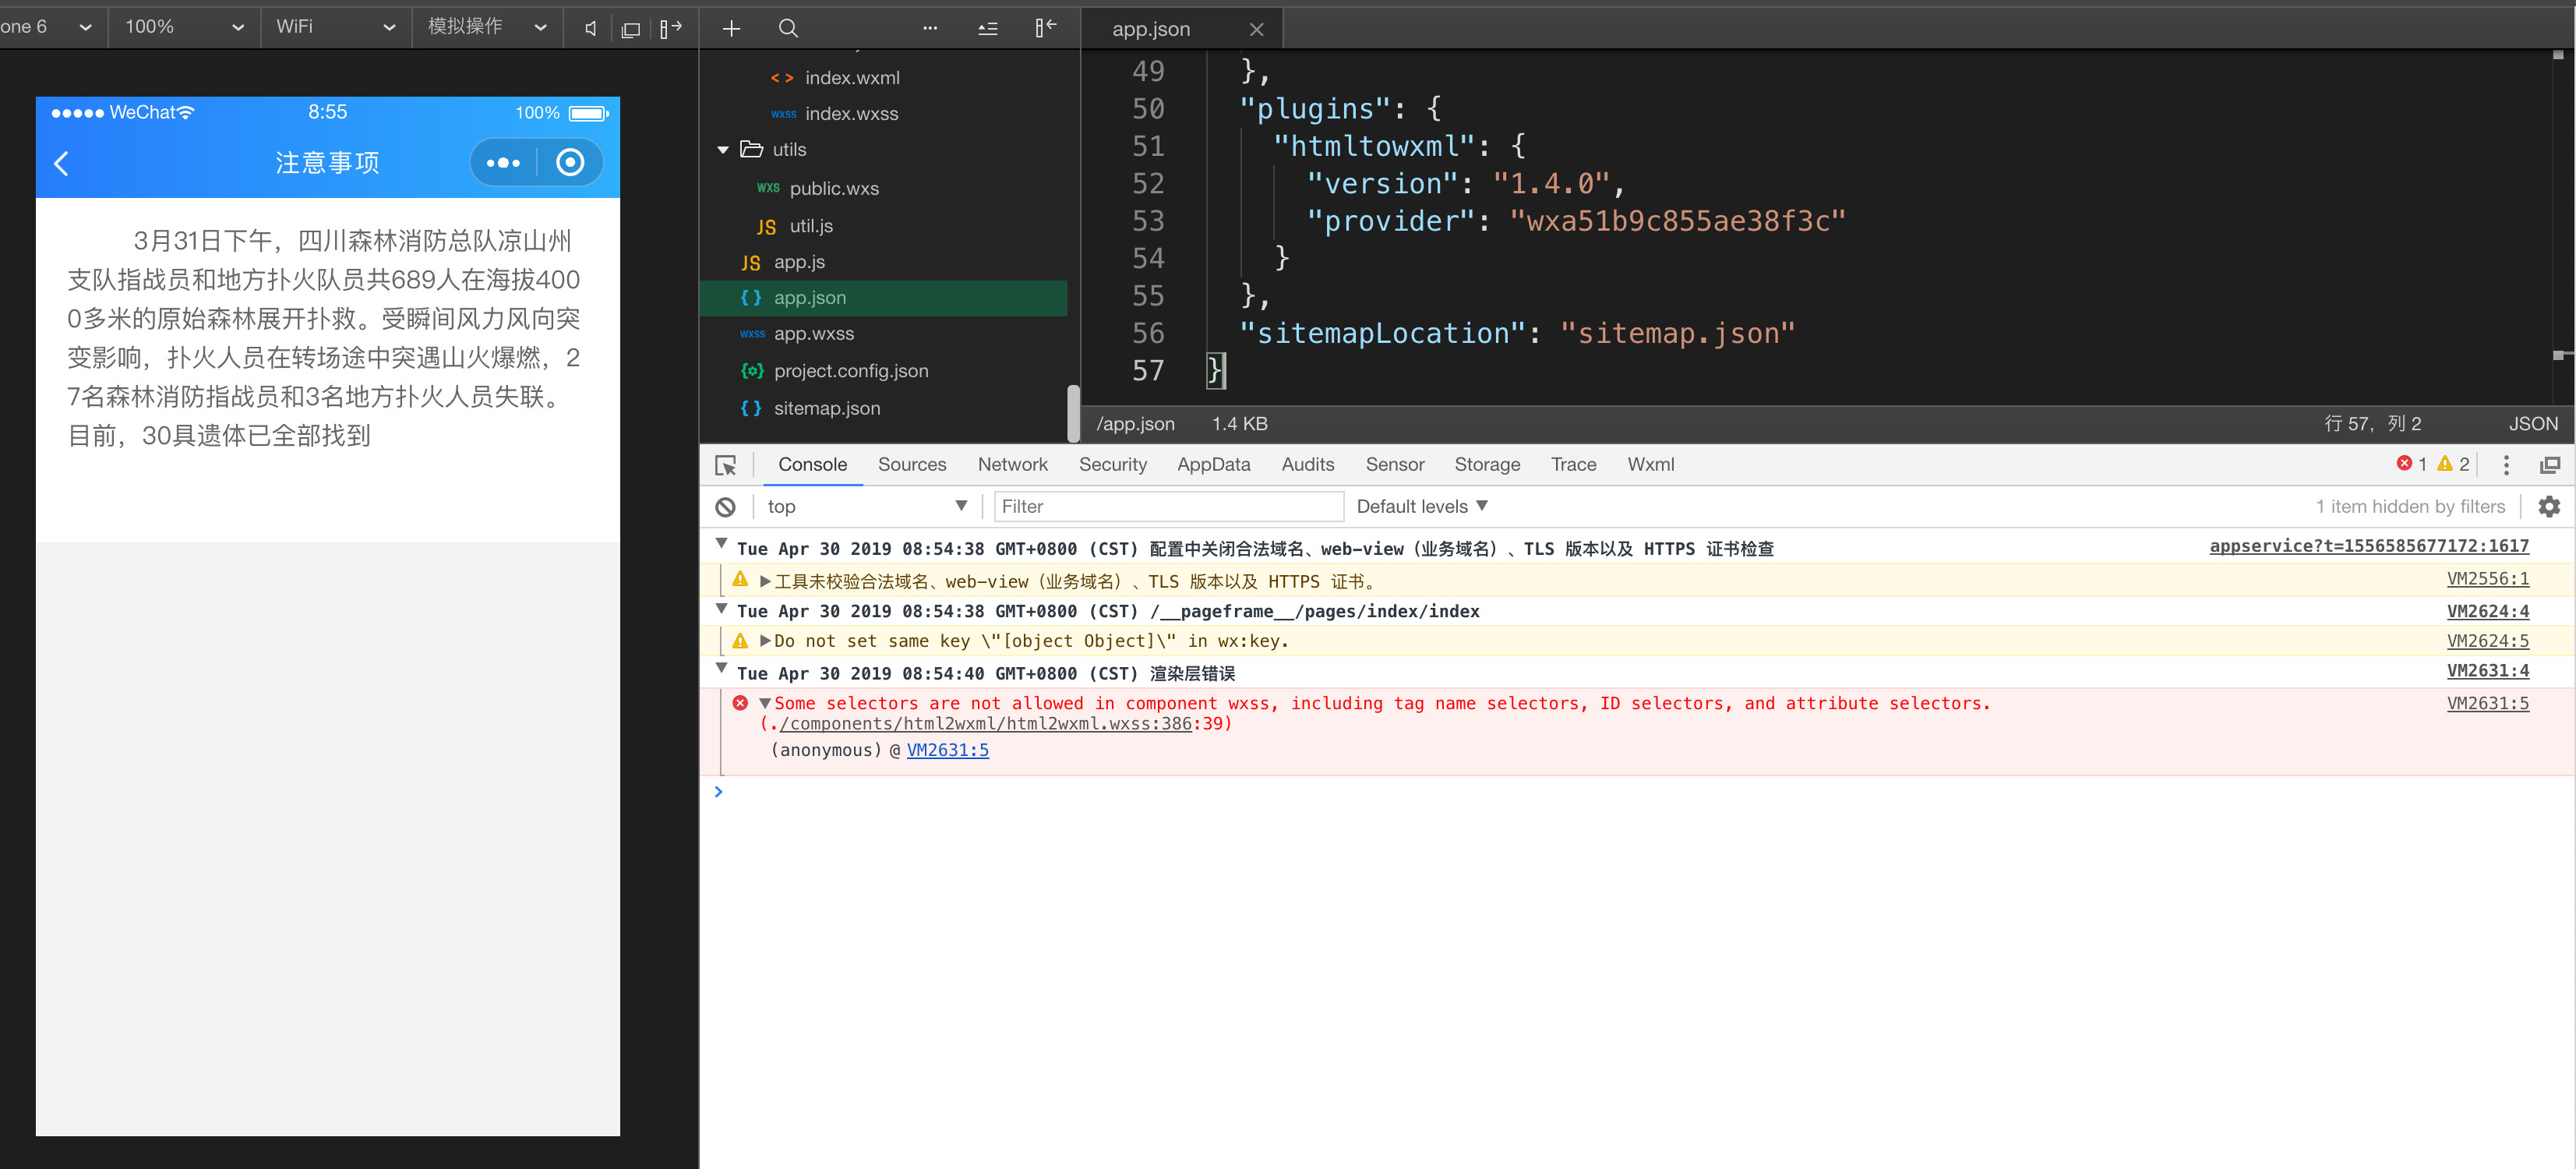This screenshot has height=1169, width=2576.
Task: Click the mute sound icon in simulator toolbar
Action: click(591, 28)
